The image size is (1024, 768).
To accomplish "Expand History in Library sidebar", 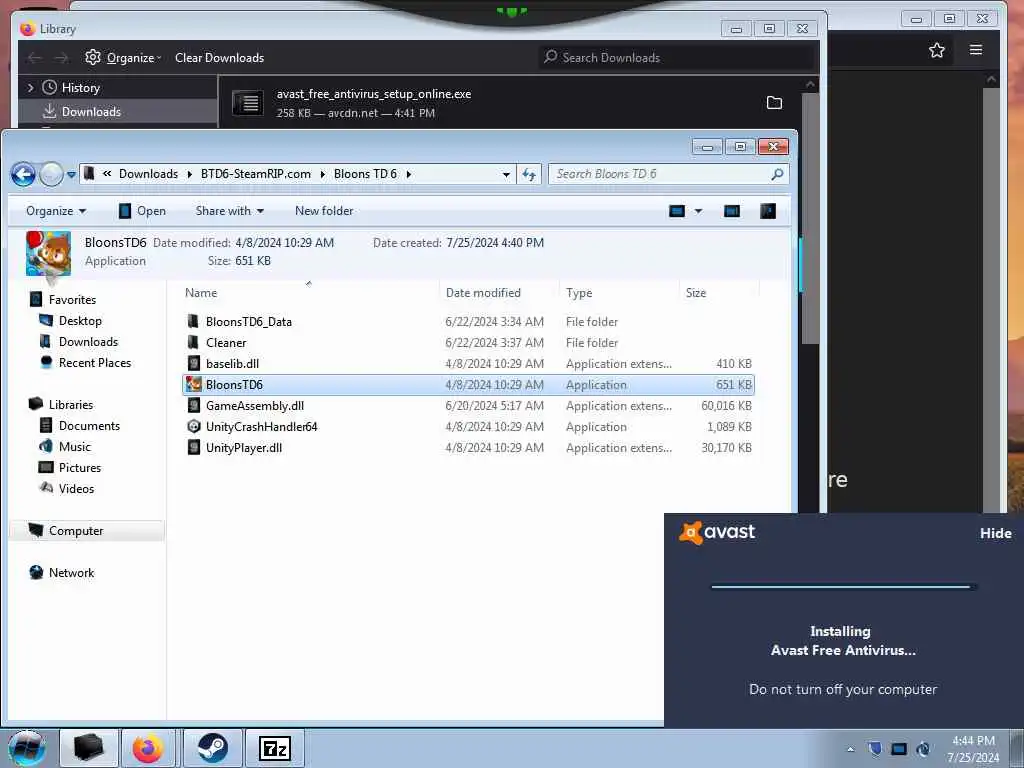I will coord(31,88).
